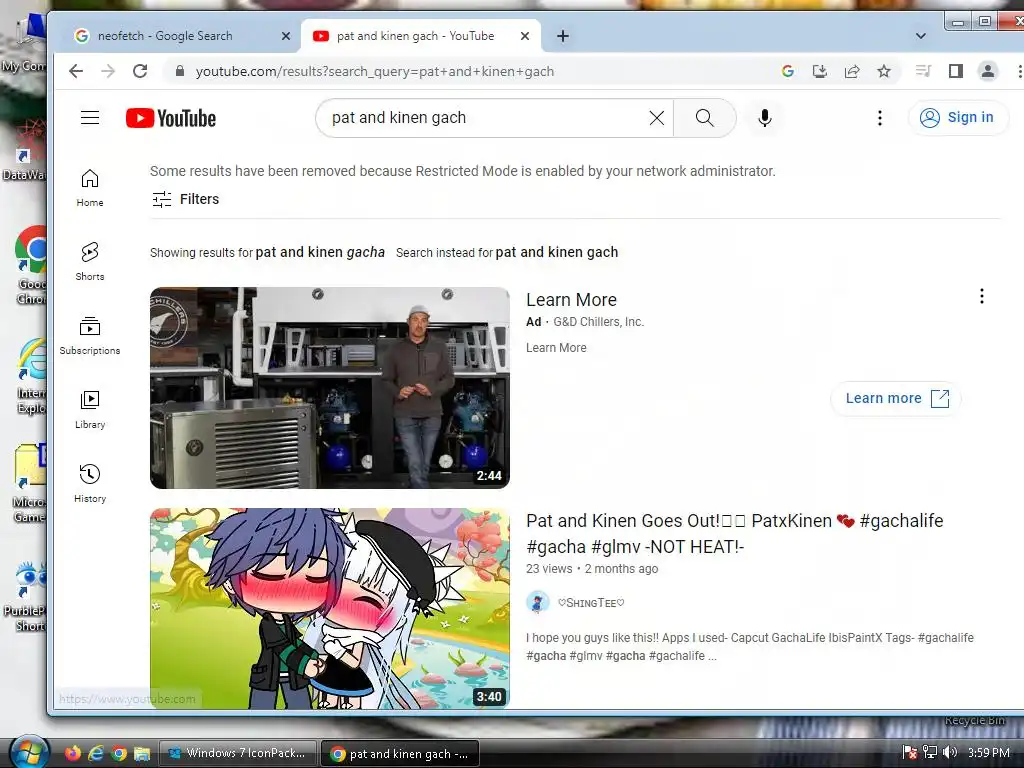
Task: Click the Pat and Kinen gacha video thumbnail
Action: 330,609
